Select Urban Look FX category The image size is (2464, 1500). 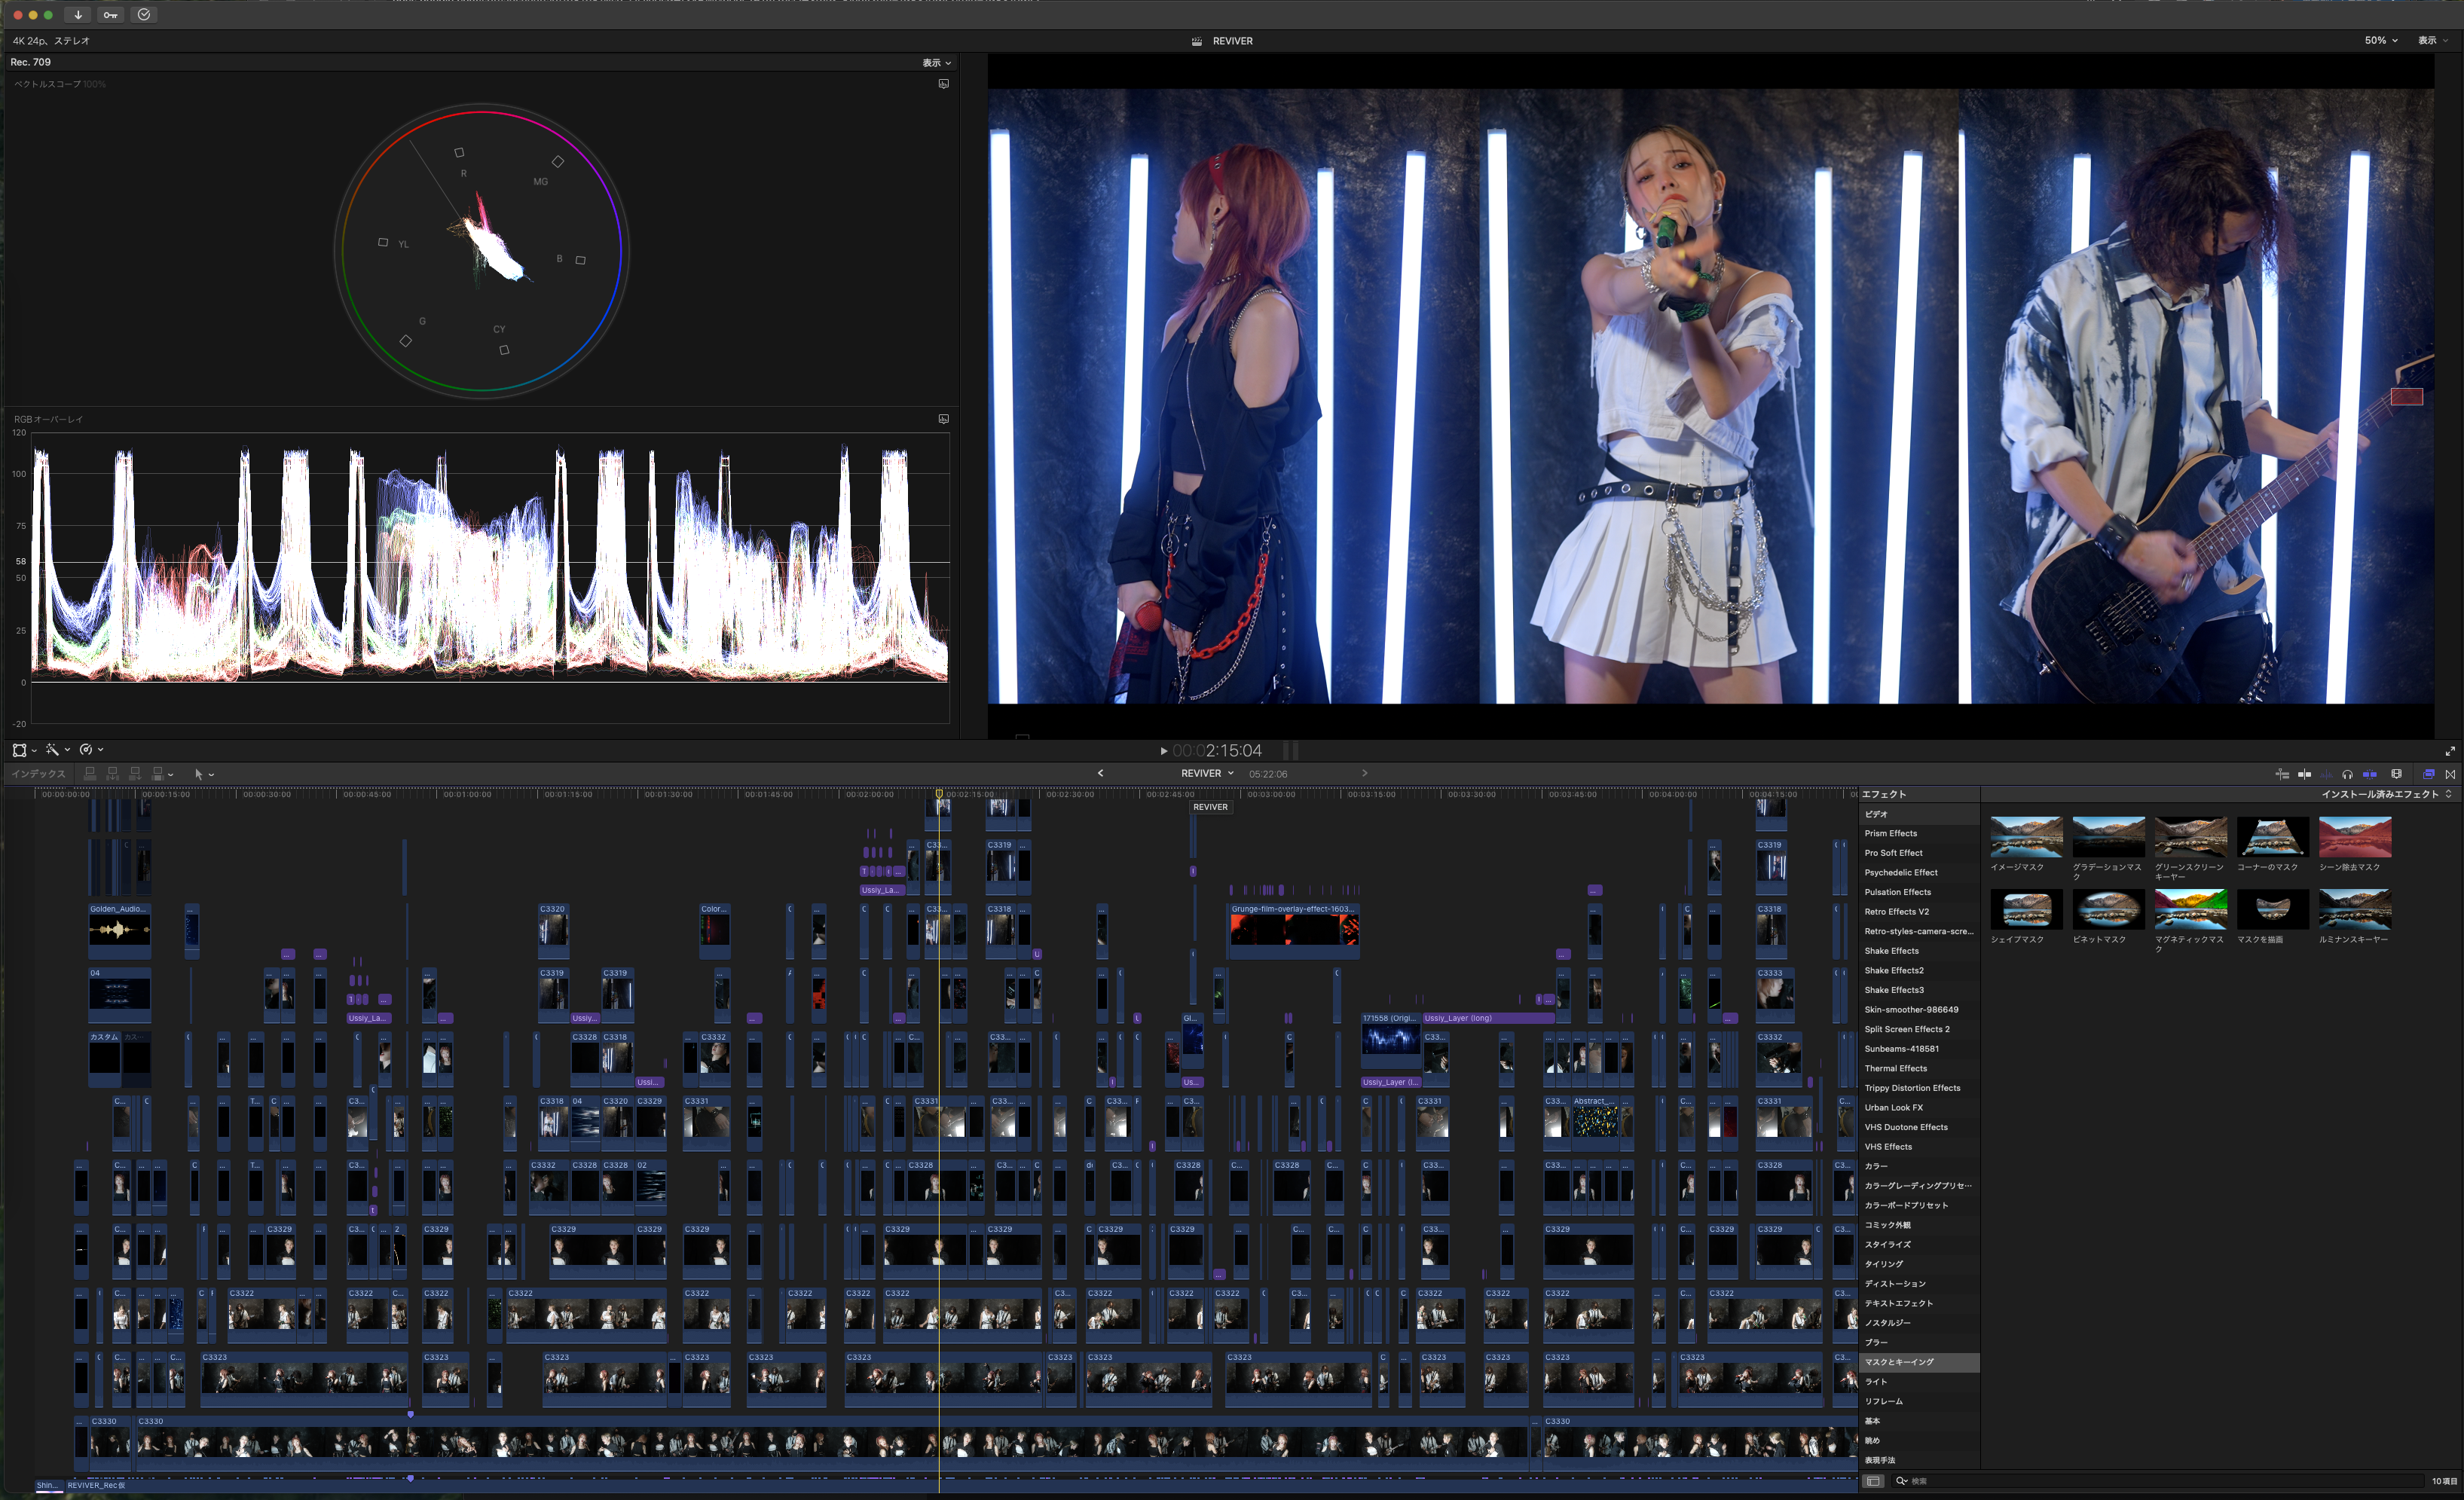(1893, 1108)
